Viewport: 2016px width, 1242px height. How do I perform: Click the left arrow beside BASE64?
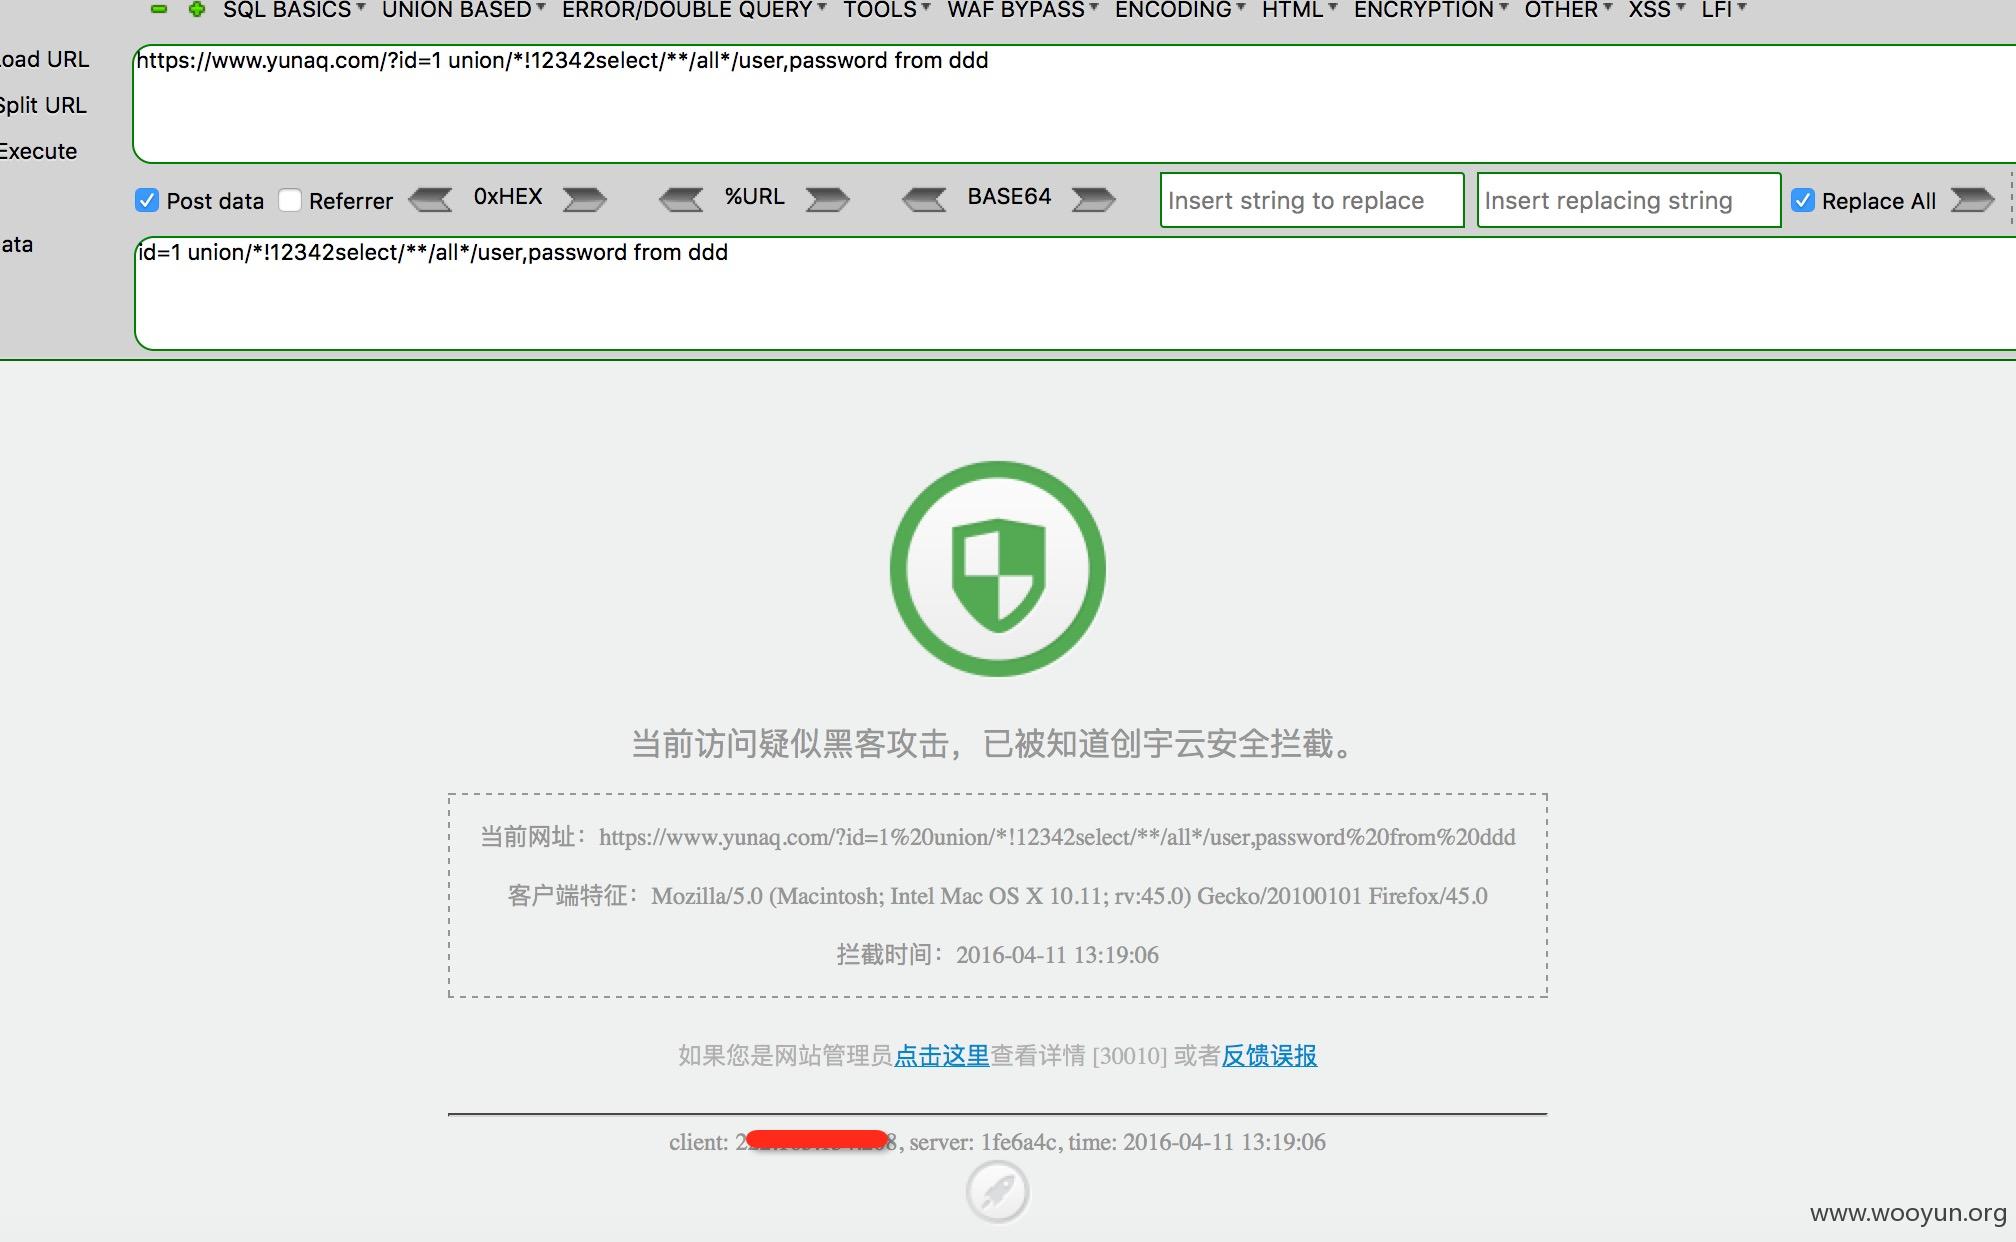(924, 200)
